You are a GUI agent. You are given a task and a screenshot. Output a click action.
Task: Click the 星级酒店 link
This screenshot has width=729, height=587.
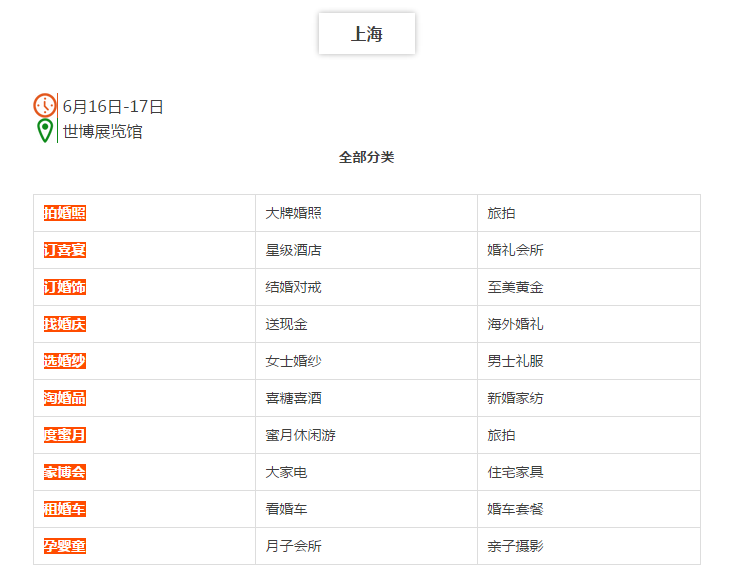293,250
